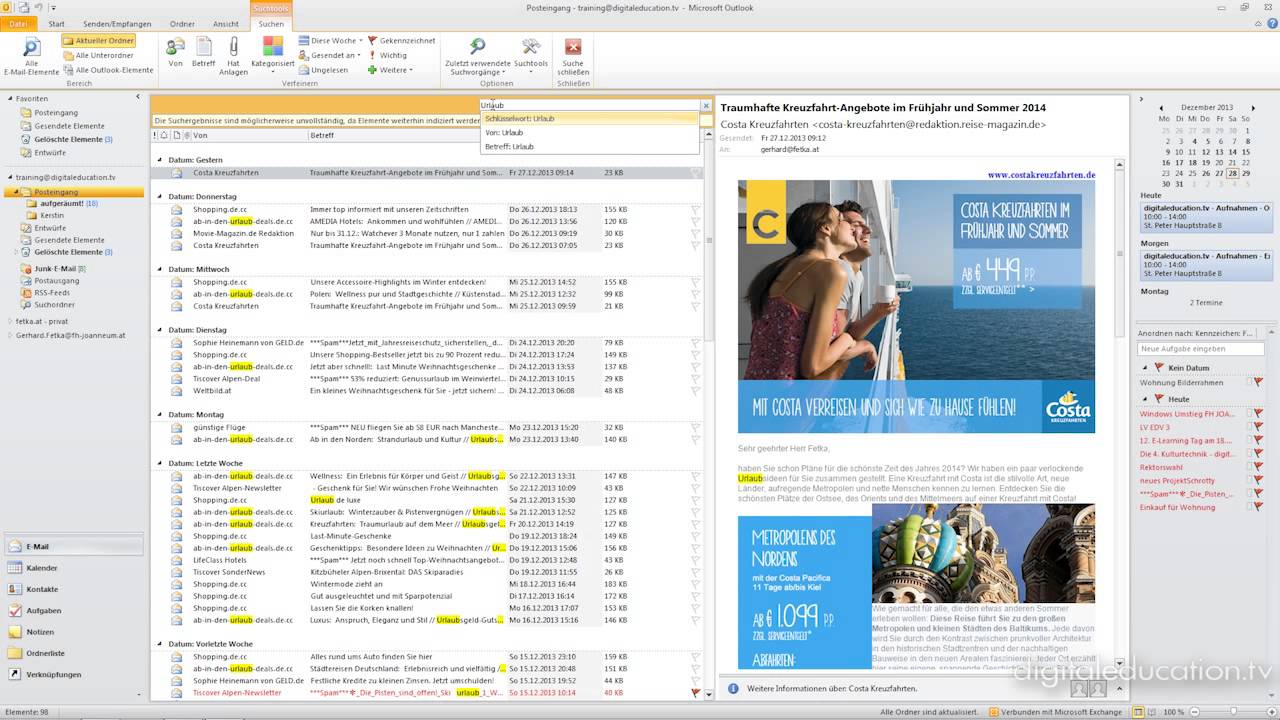Filter results by Ungelesen
Viewport: 1280px width, 720px height.
pos(323,70)
